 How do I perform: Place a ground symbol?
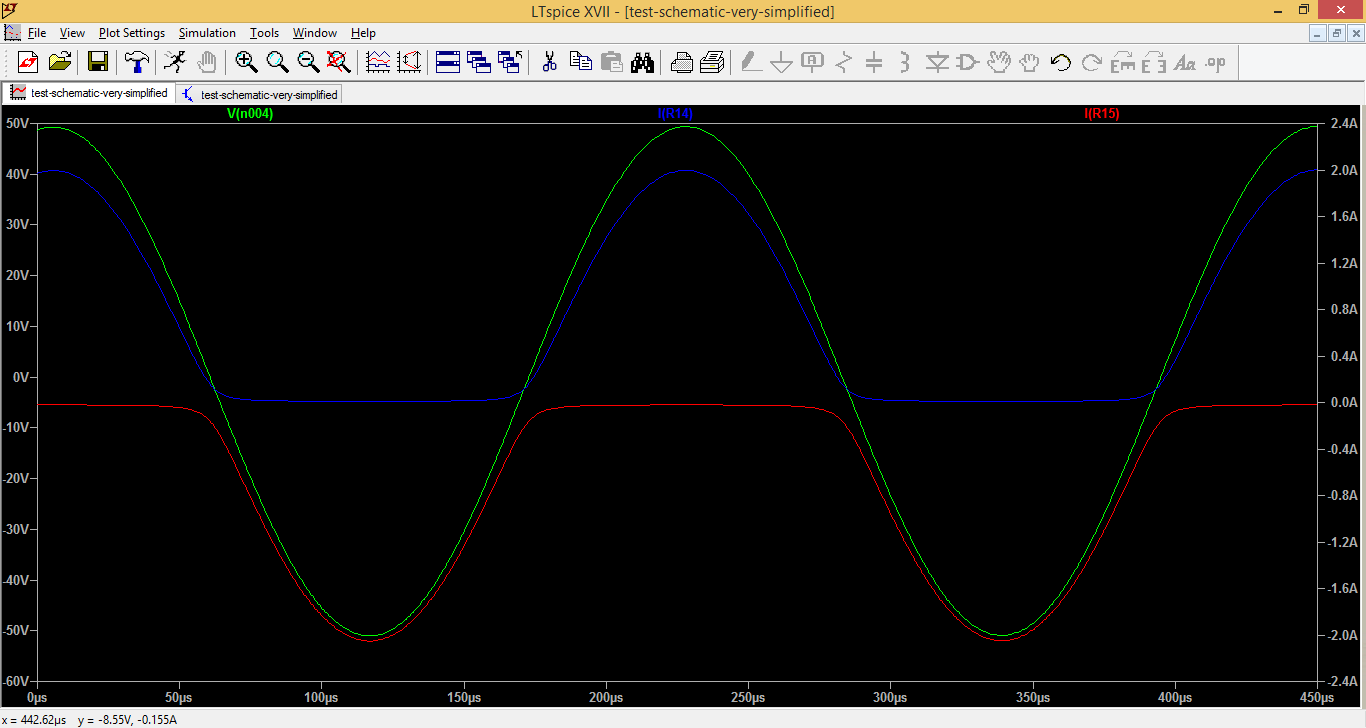pos(781,62)
